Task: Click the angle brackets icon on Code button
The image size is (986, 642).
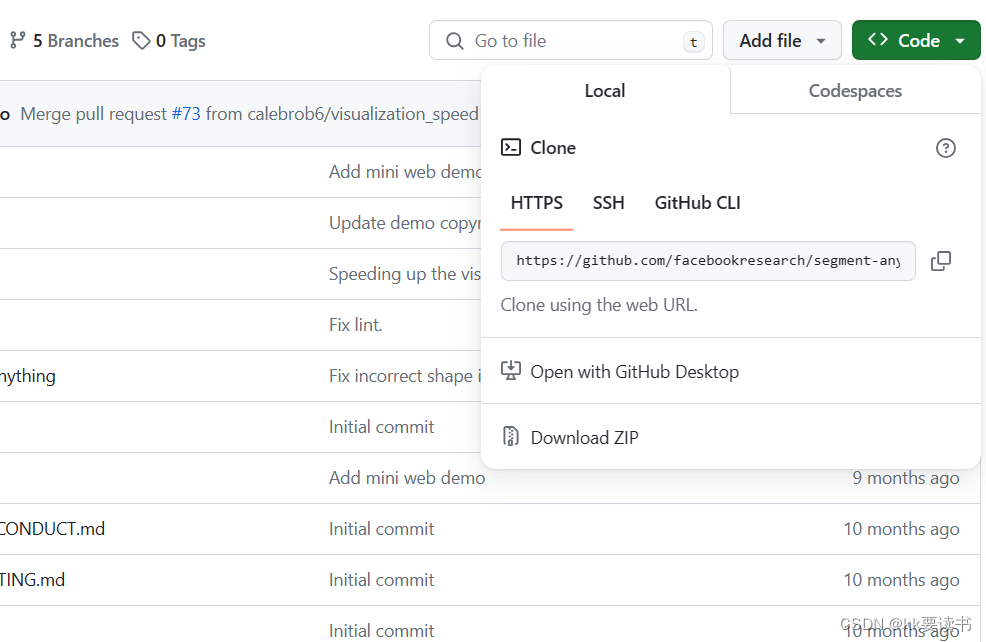Action: click(x=877, y=40)
